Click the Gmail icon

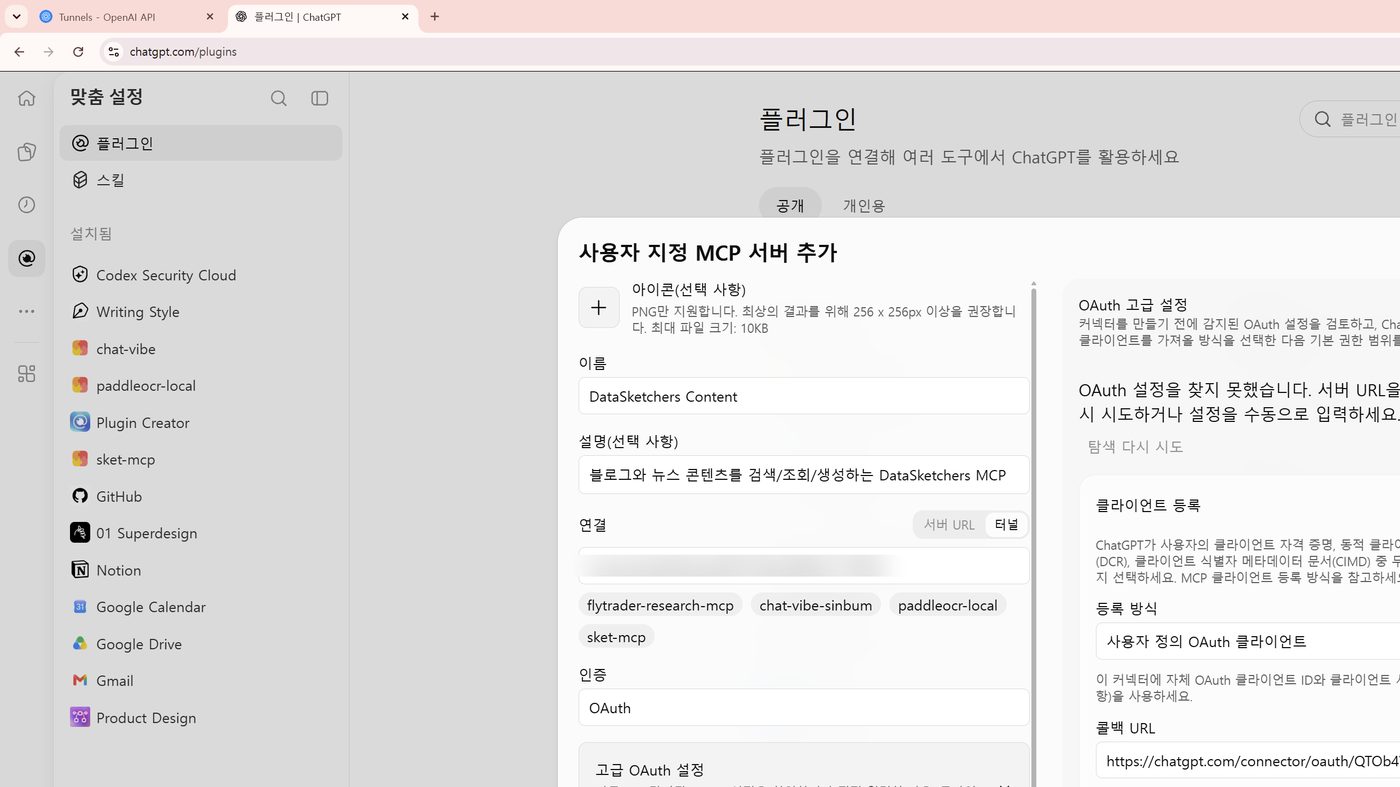click(x=80, y=680)
